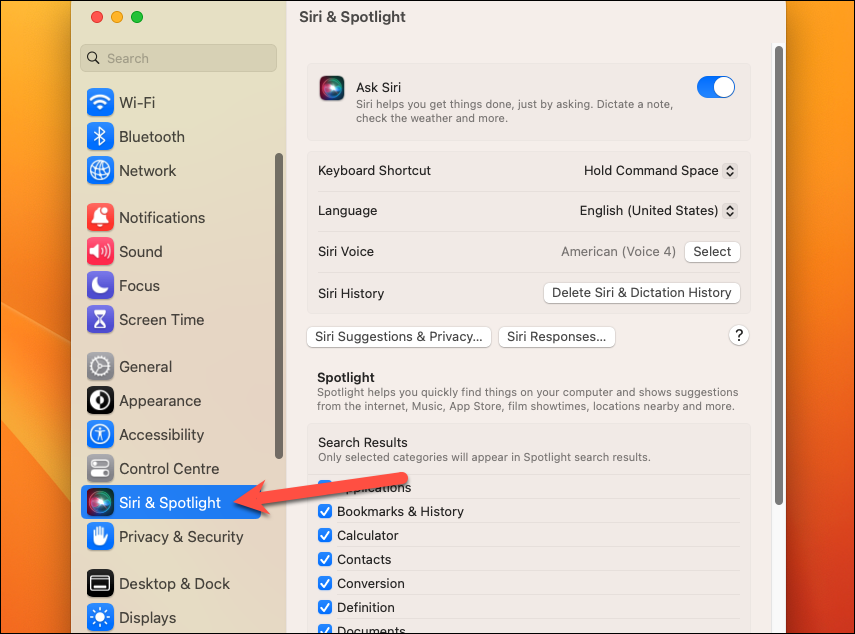Open the General settings pane
The width and height of the screenshot is (855, 634).
[146, 367]
